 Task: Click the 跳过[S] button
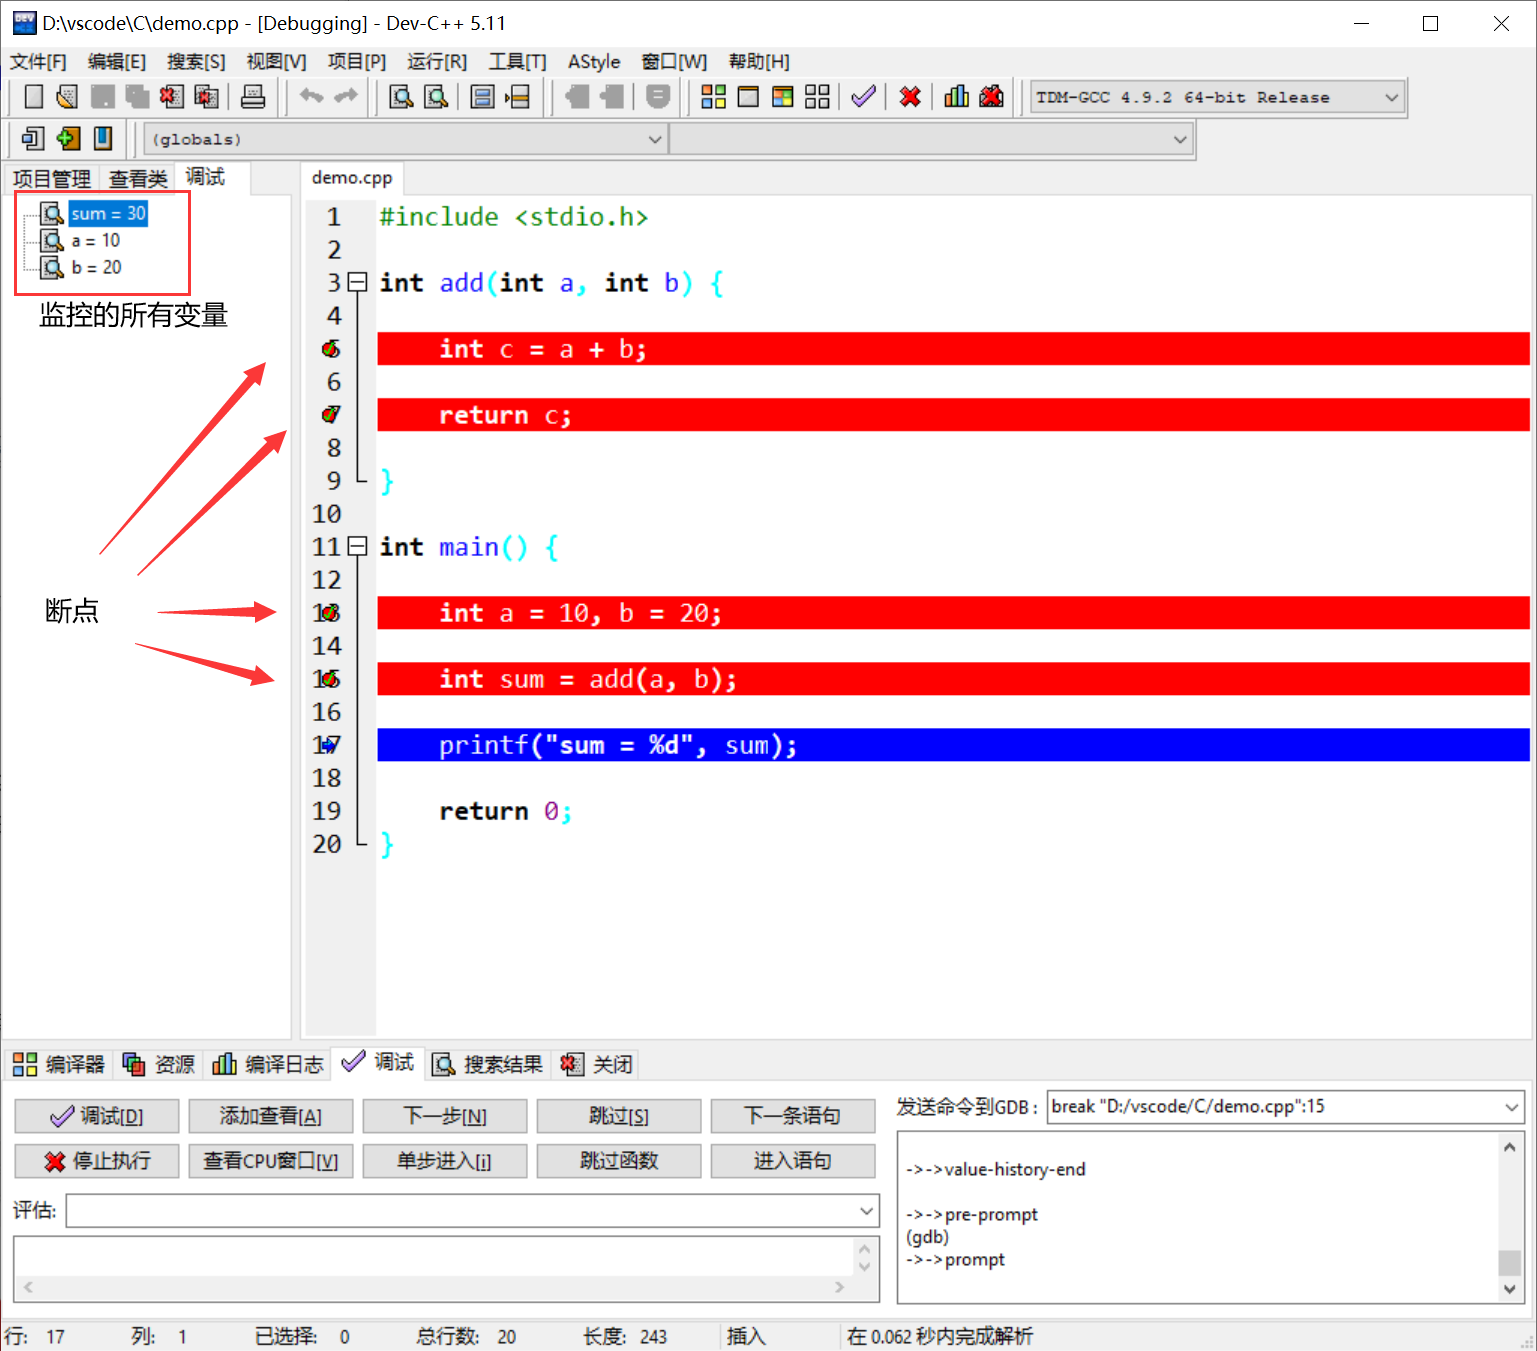pos(619,1116)
